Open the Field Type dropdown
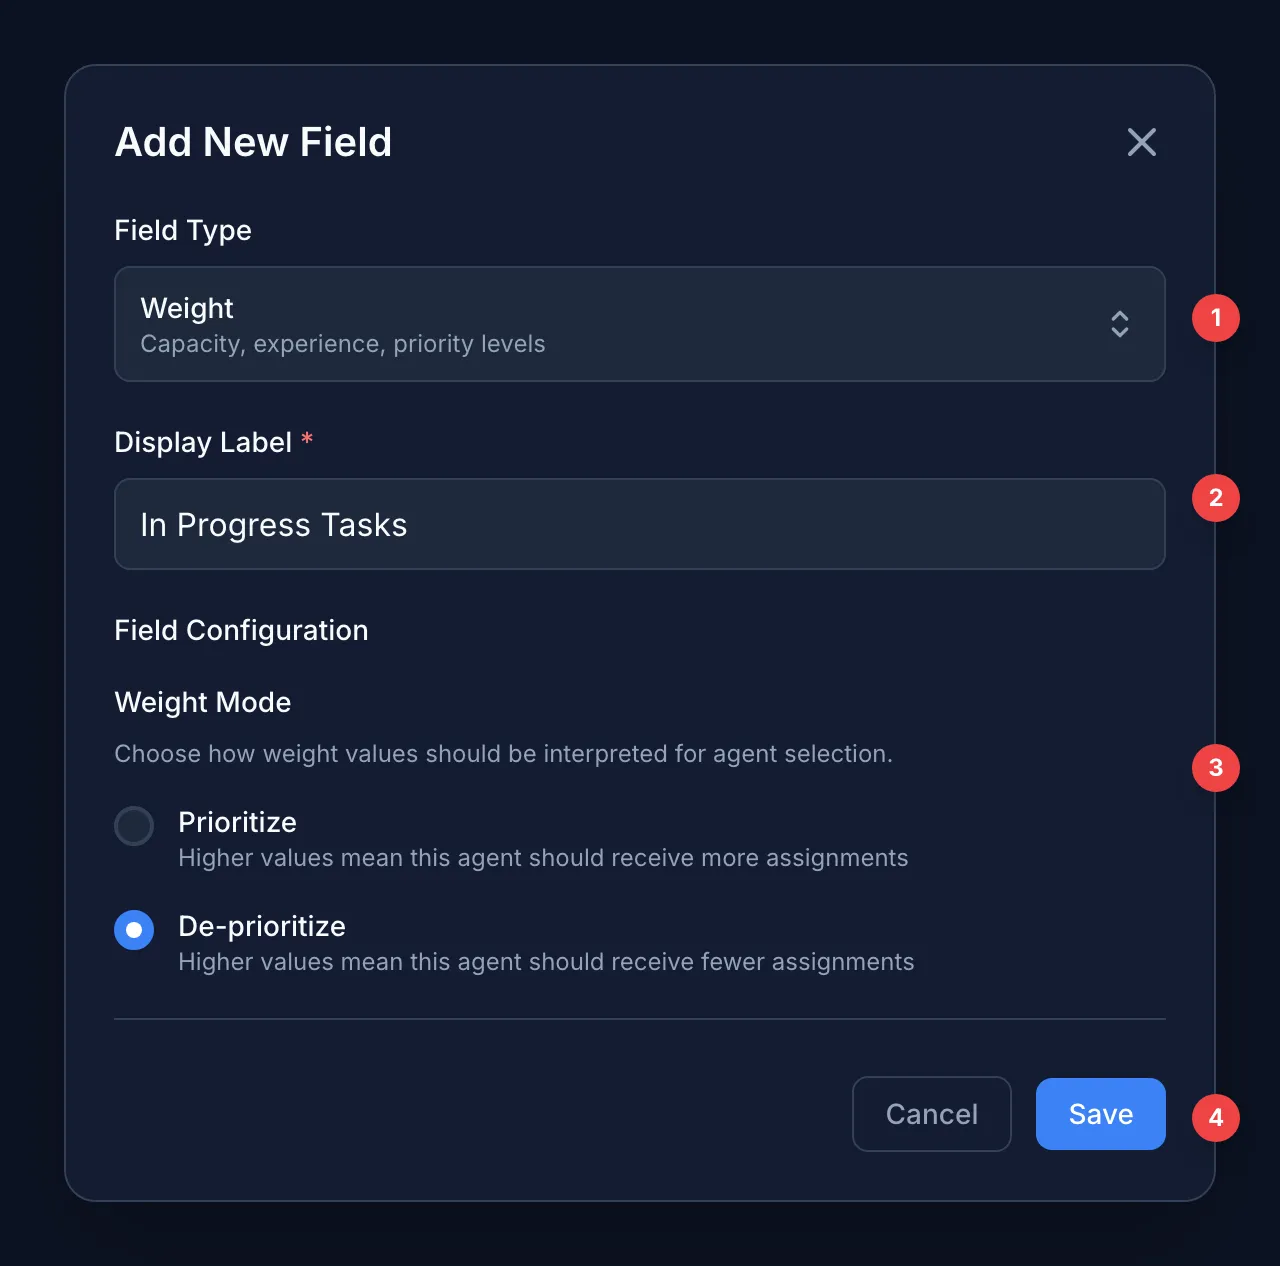 click(x=640, y=324)
